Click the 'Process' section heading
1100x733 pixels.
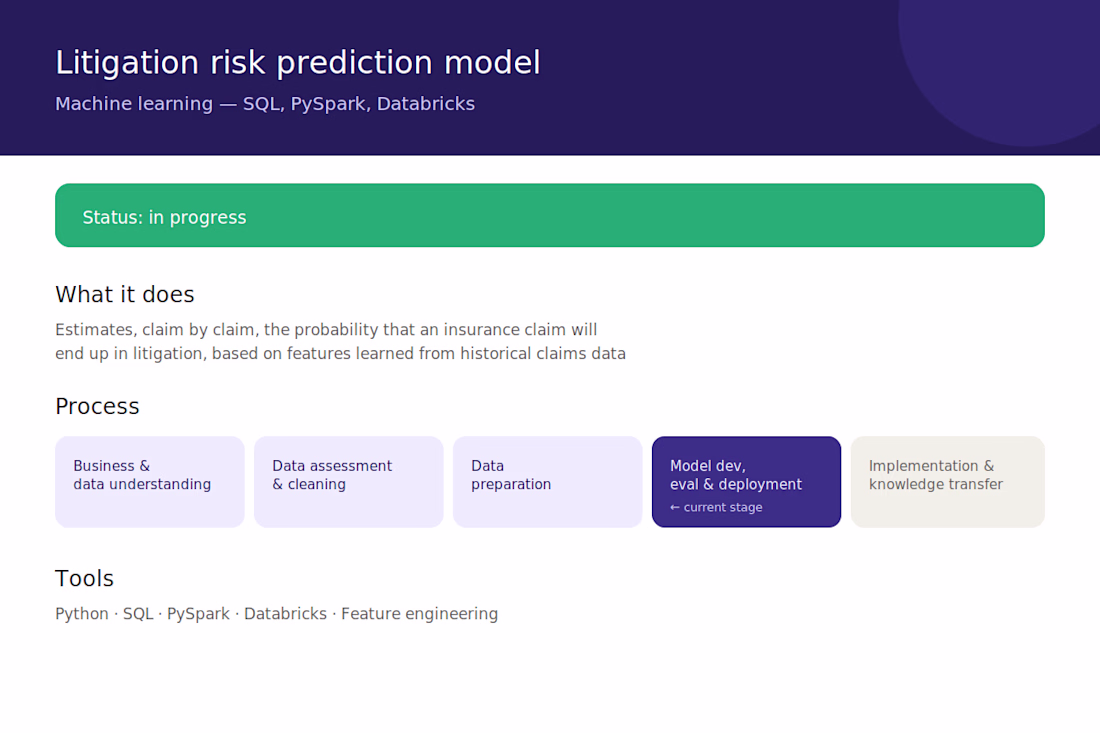pos(98,407)
